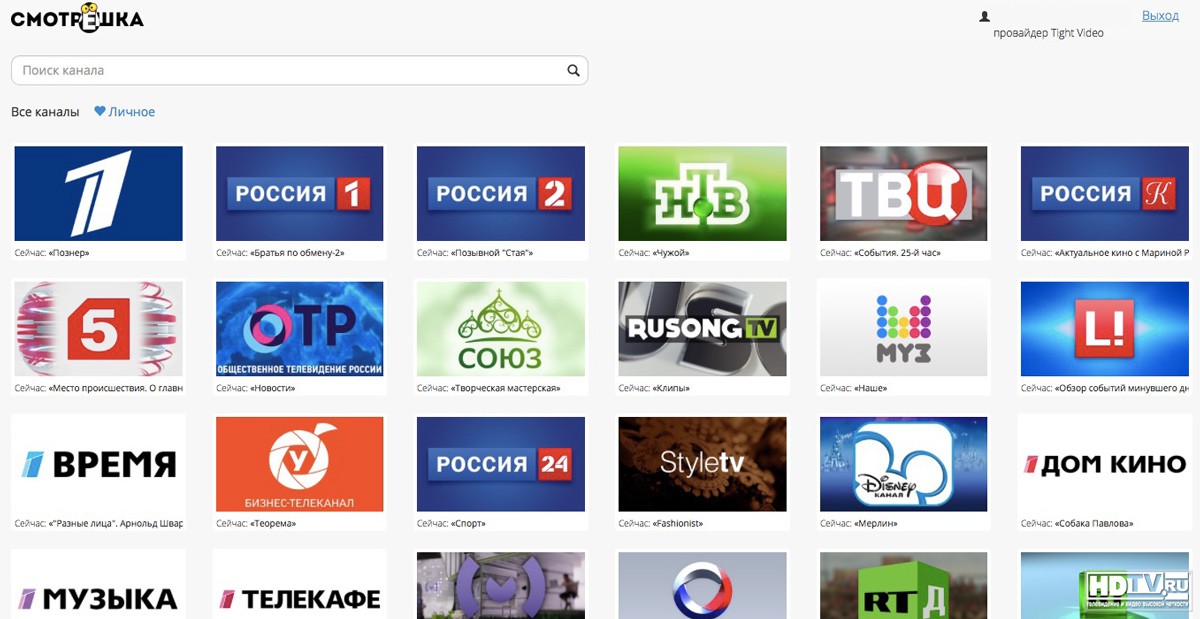This screenshot has height=619, width=1200.
Task: Open the Россия К channel
Action: pyautogui.click(x=1105, y=194)
